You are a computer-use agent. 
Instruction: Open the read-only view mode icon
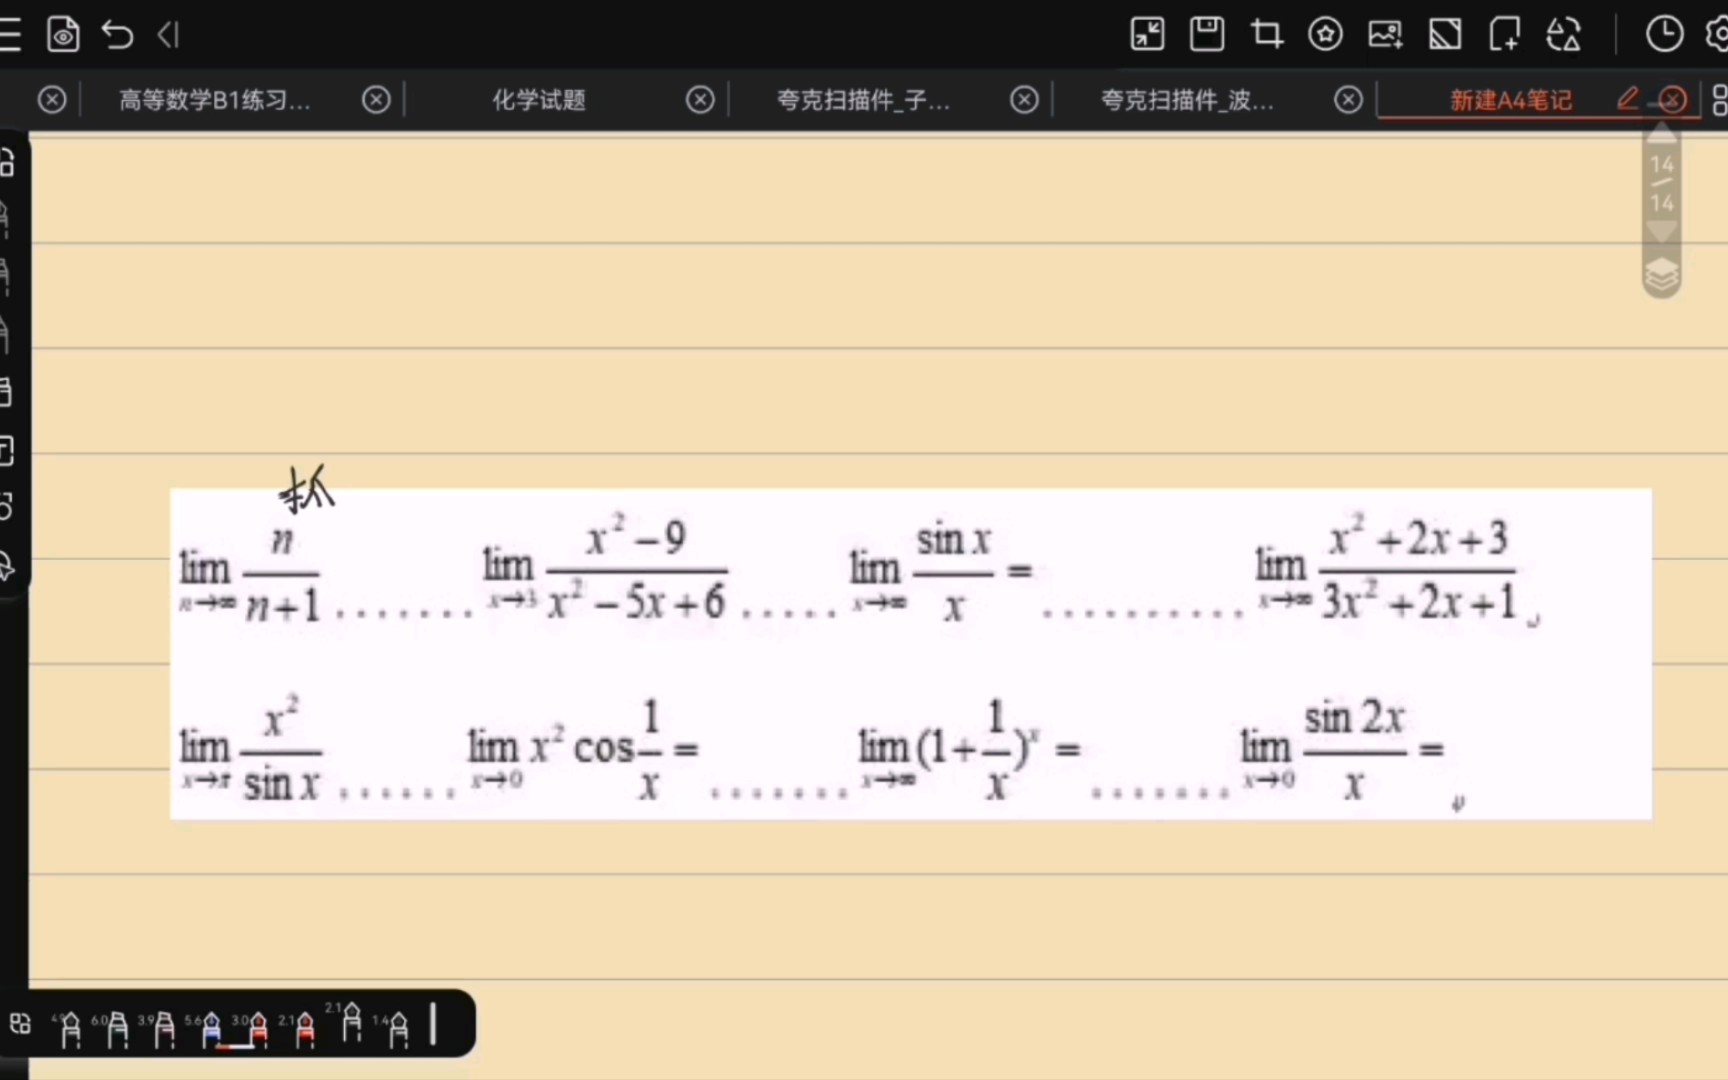[63, 35]
